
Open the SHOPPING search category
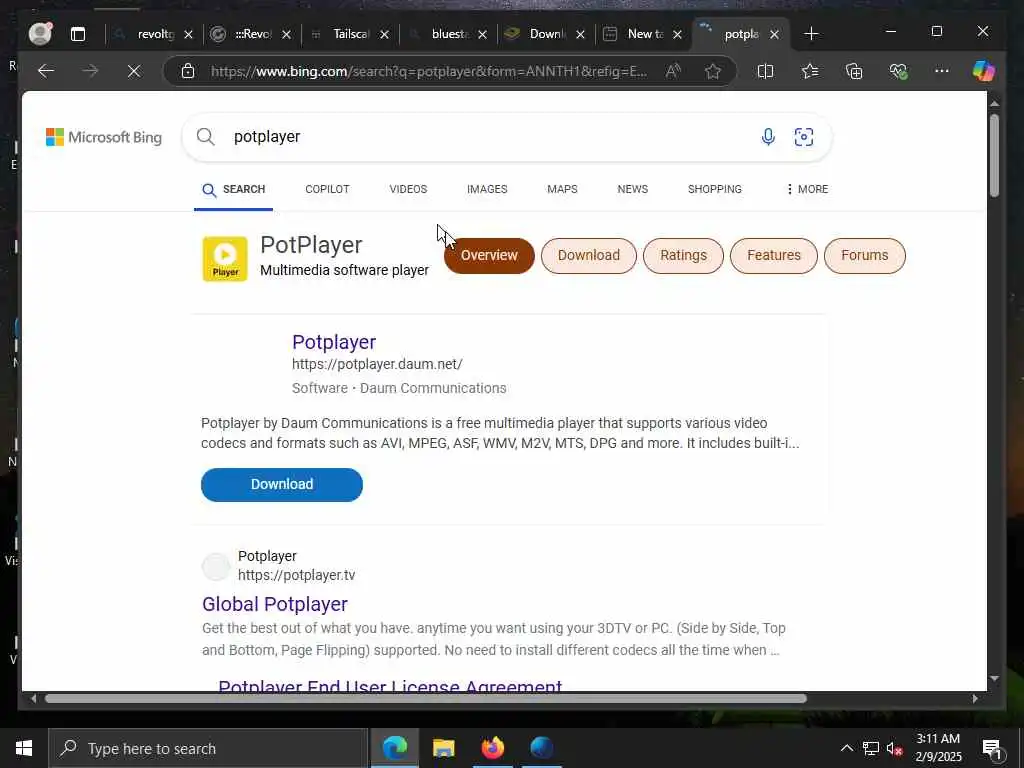(x=714, y=189)
